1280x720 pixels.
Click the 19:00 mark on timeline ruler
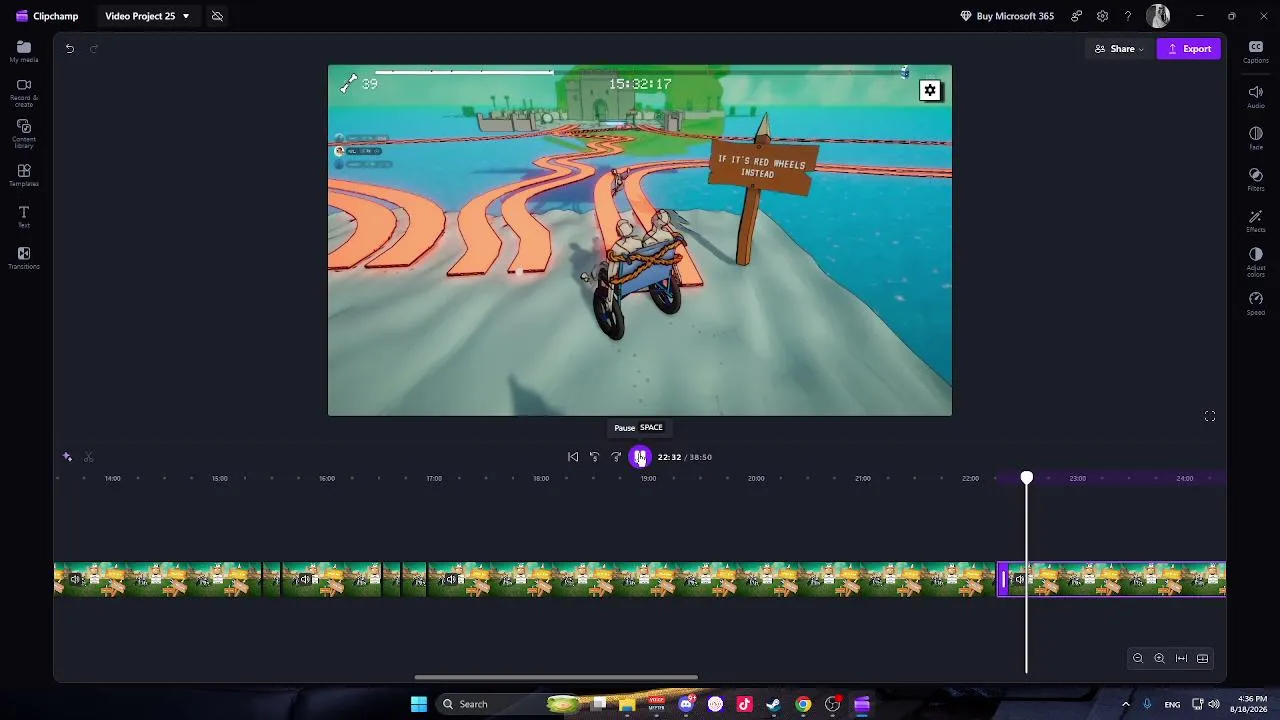pos(648,478)
